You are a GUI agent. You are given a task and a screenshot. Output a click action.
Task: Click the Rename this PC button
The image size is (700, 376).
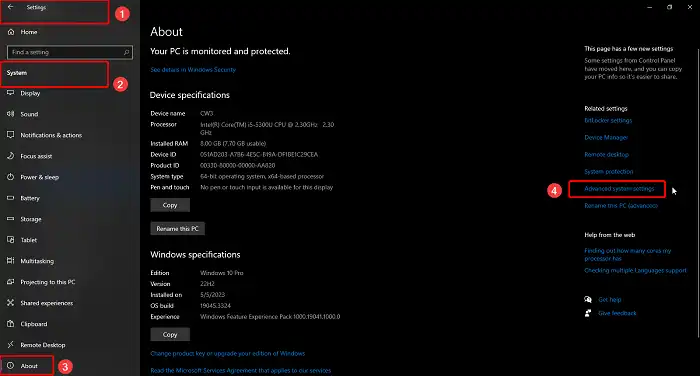click(177, 229)
